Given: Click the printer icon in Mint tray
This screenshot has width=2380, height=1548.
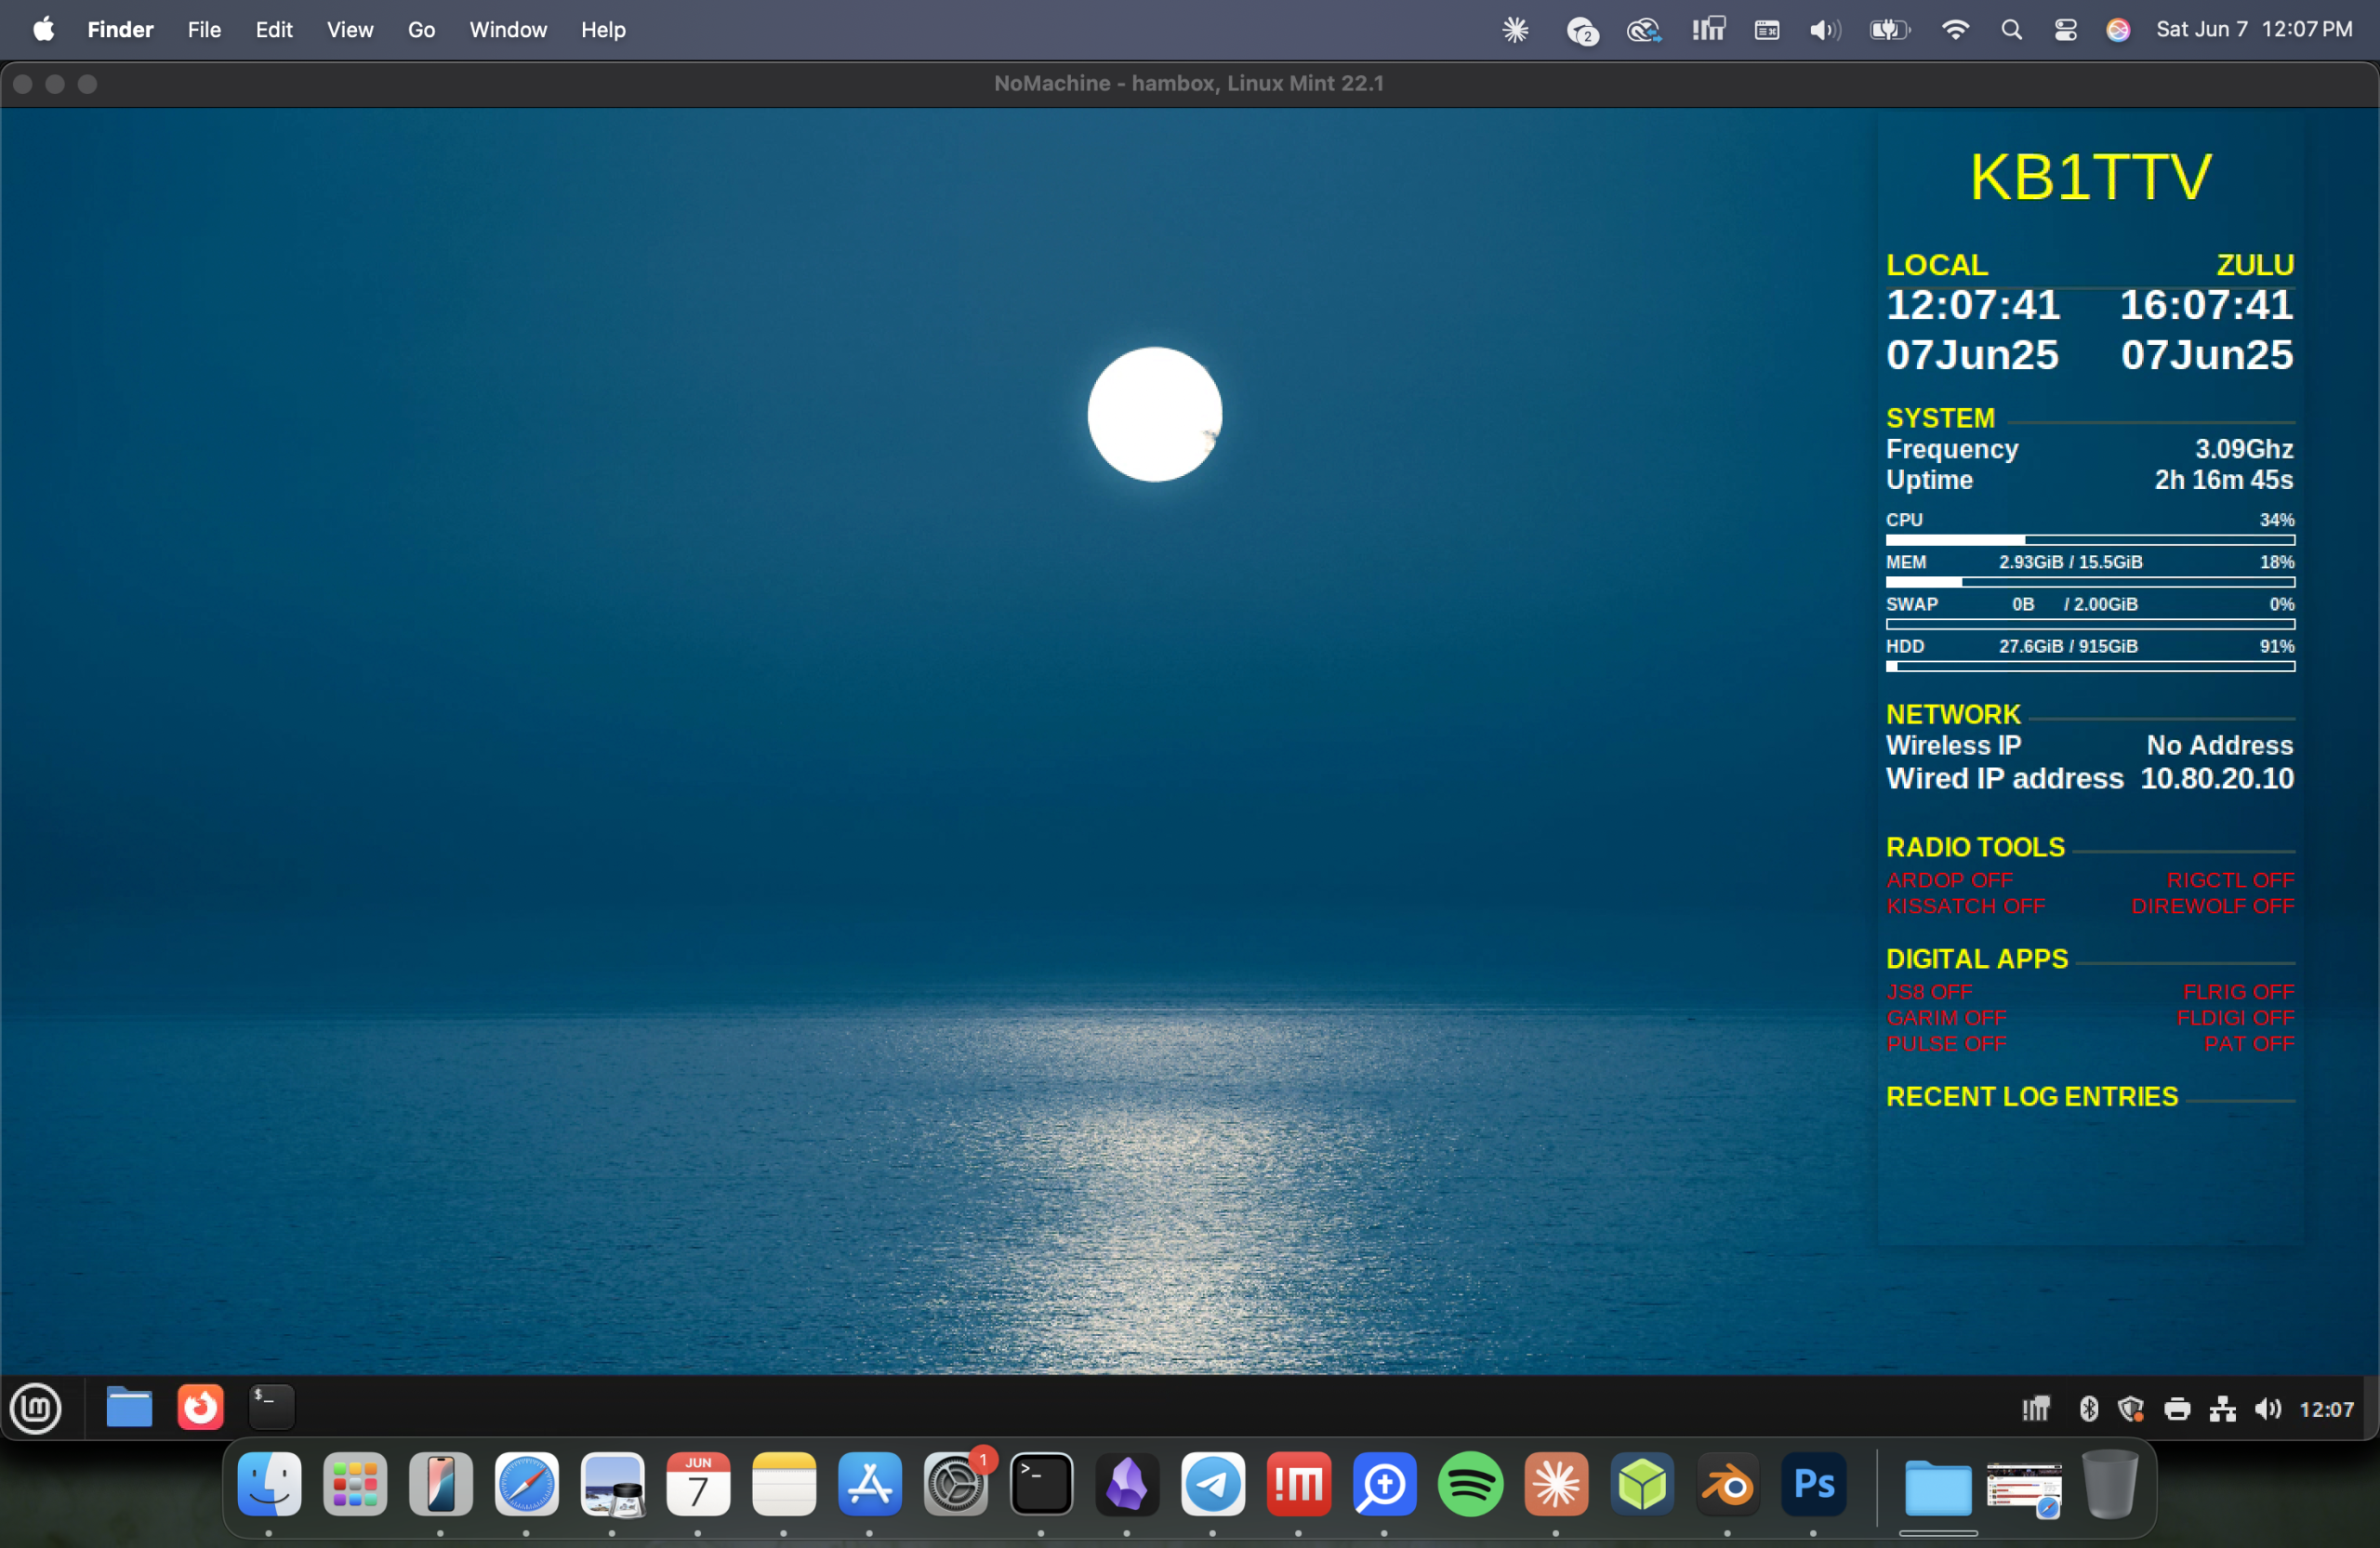Looking at the screenshot, I should [x=2177, y=1410].
